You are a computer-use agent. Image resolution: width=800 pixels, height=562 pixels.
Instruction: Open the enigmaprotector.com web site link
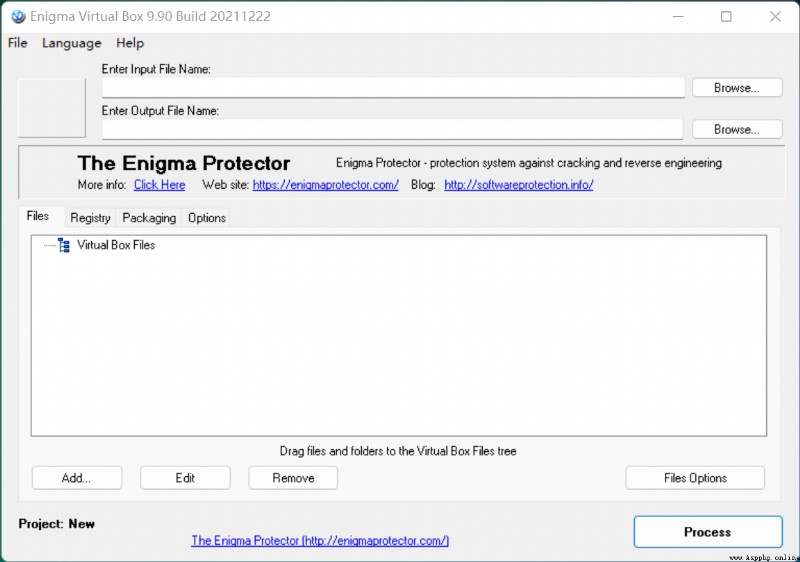326,185
